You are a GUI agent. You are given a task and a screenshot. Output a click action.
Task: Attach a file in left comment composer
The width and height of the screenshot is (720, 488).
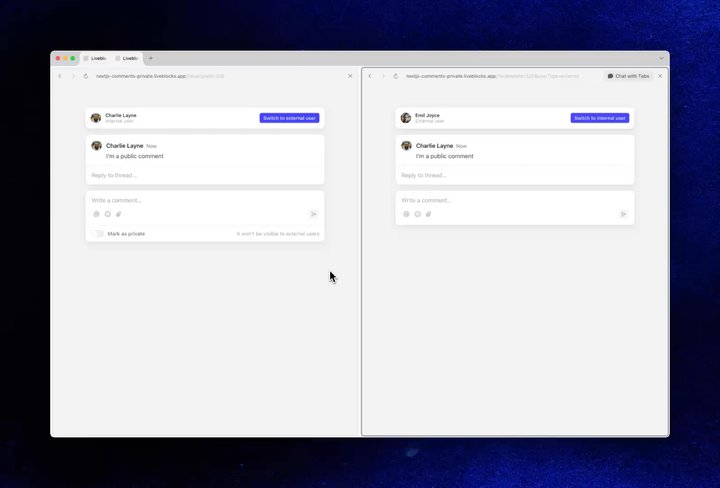coord(118,214)
